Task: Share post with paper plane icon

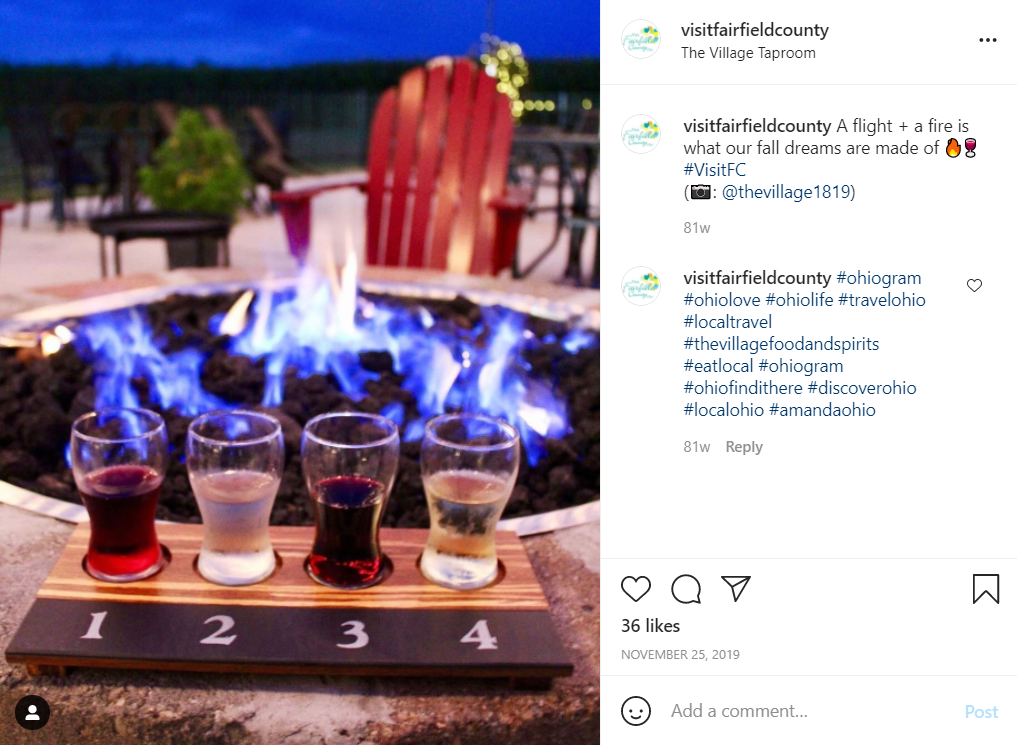Action: tap(736, 589)
